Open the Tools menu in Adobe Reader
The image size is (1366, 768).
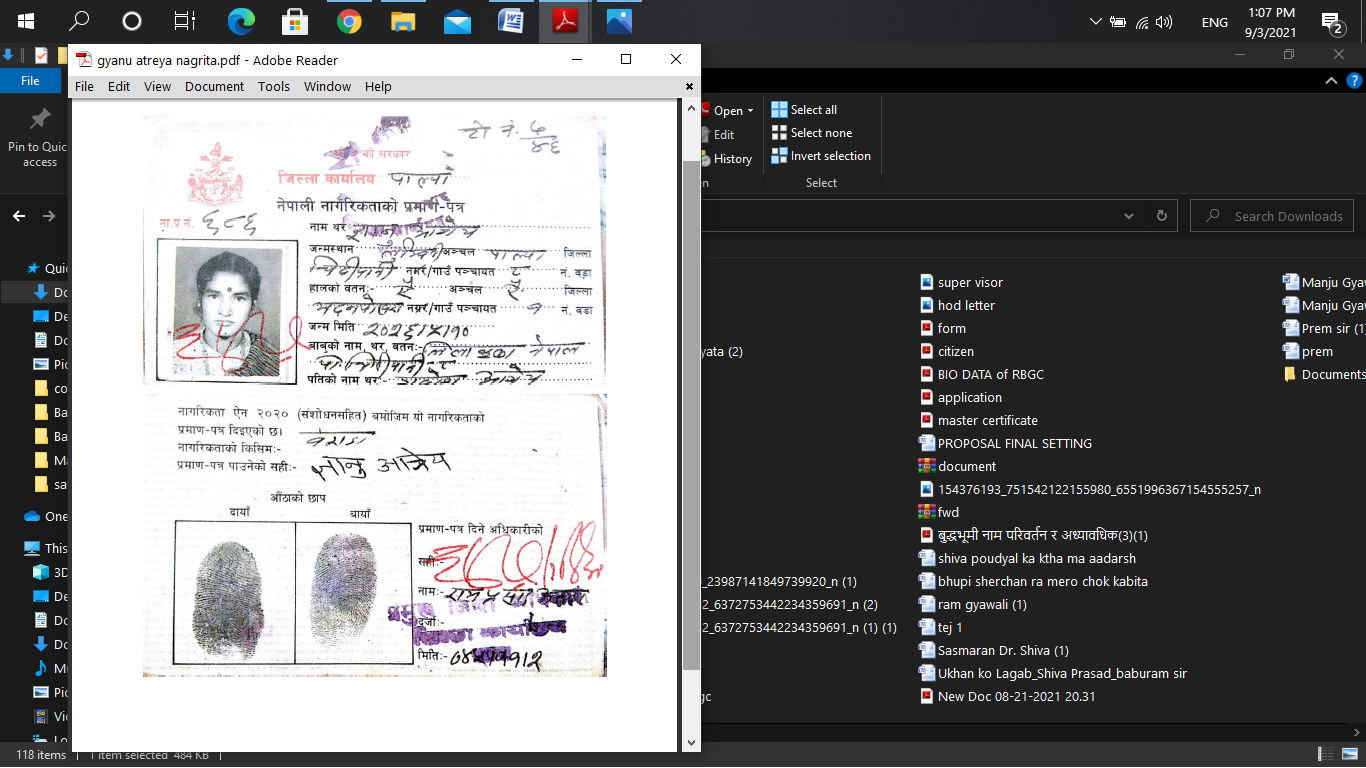point(273,87)
